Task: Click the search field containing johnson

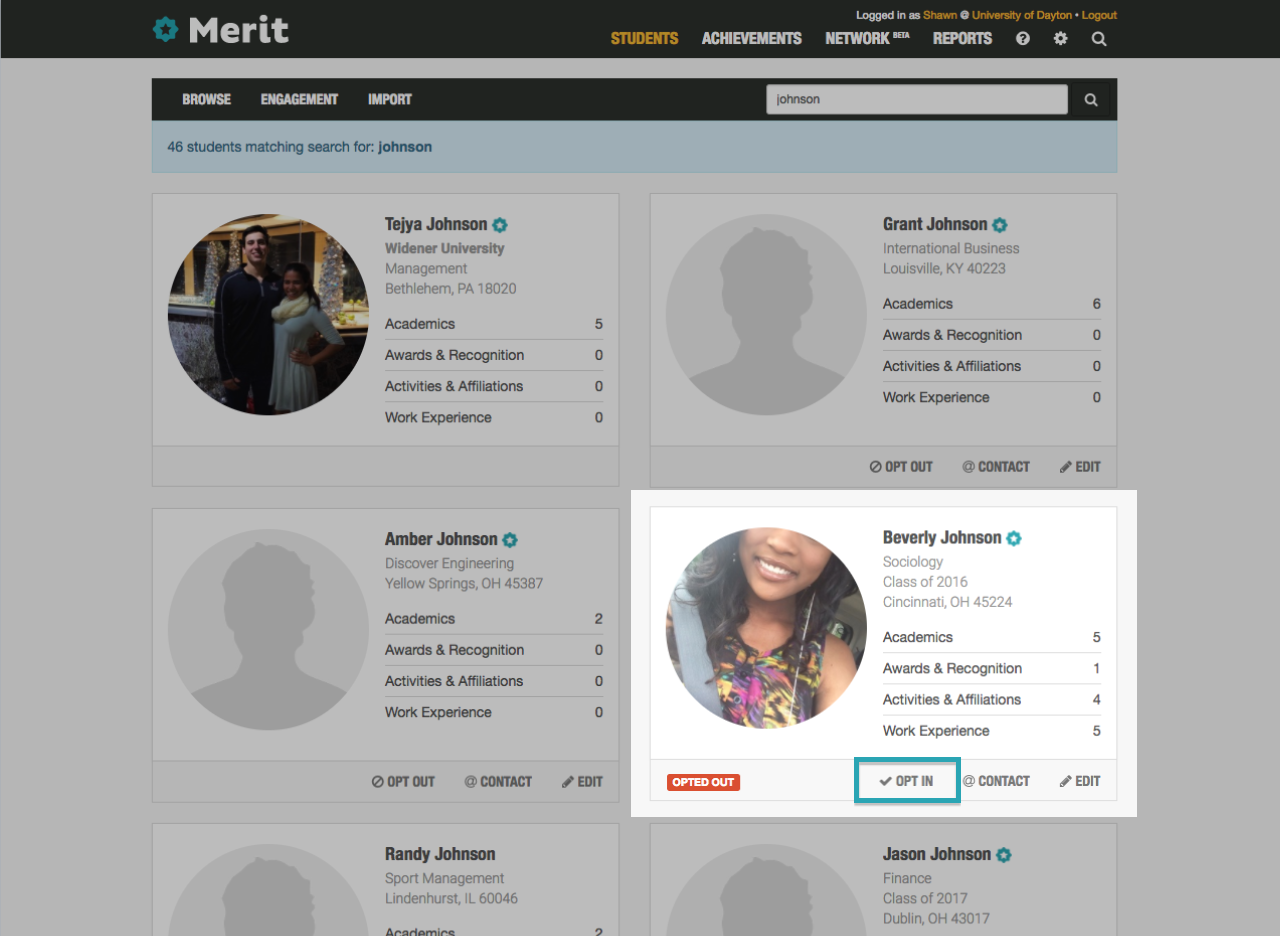Action: pyautogui.click(x=917, y=100)
